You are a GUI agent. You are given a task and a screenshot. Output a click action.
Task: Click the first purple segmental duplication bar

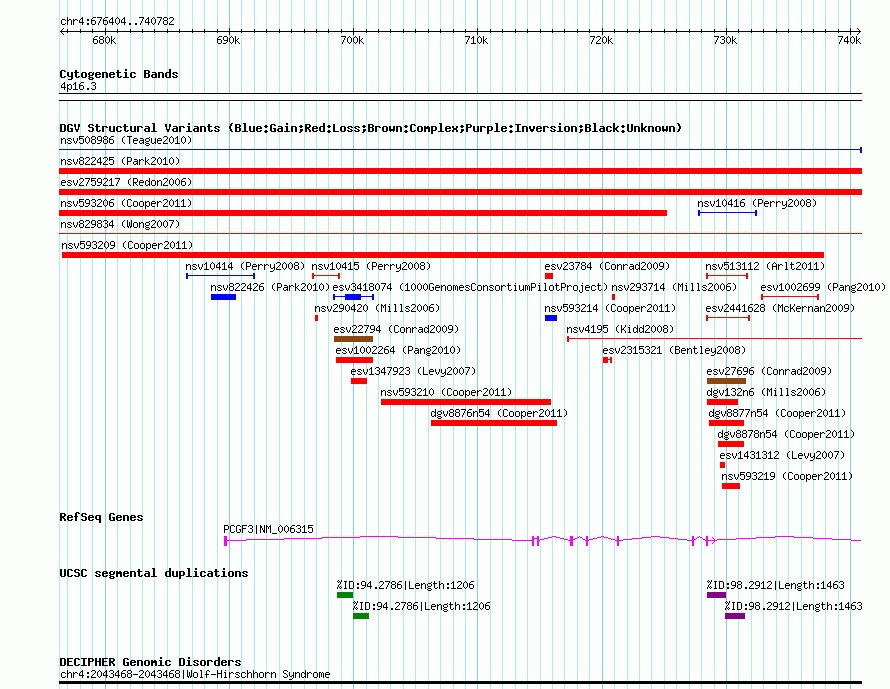[x=716, y=595]
